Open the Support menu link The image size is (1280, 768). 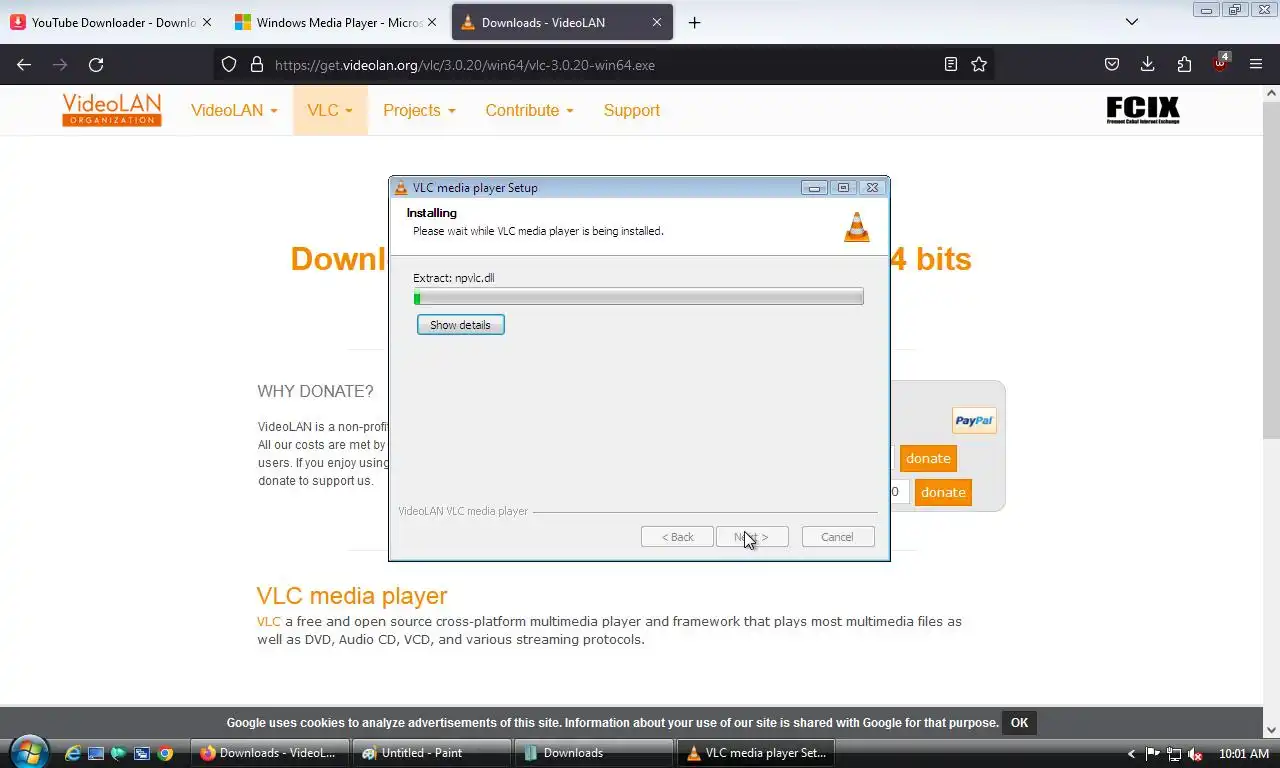[631, 110]
